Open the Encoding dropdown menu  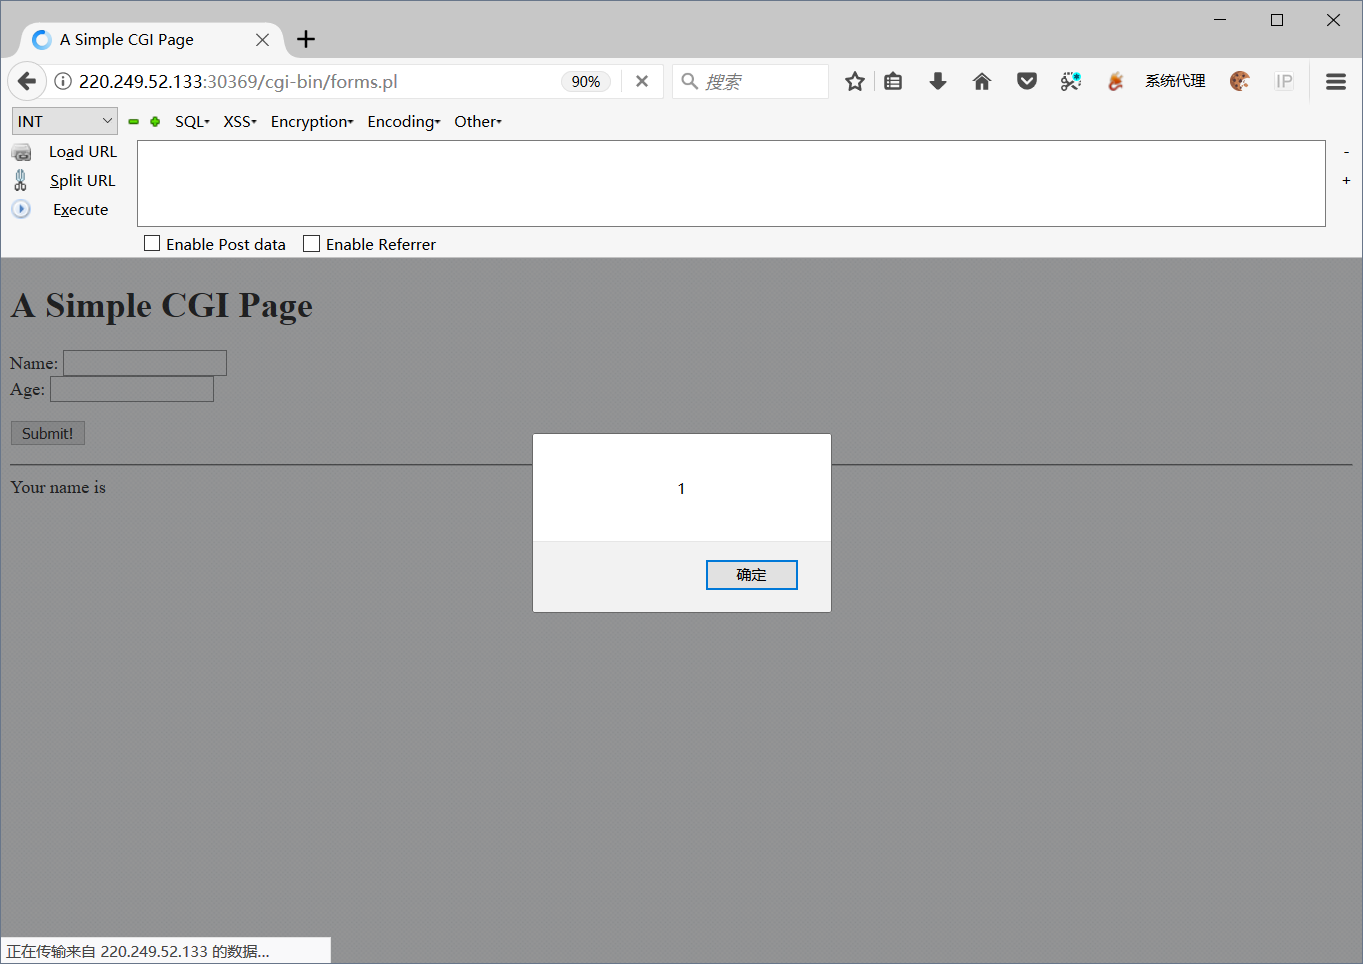403,121
